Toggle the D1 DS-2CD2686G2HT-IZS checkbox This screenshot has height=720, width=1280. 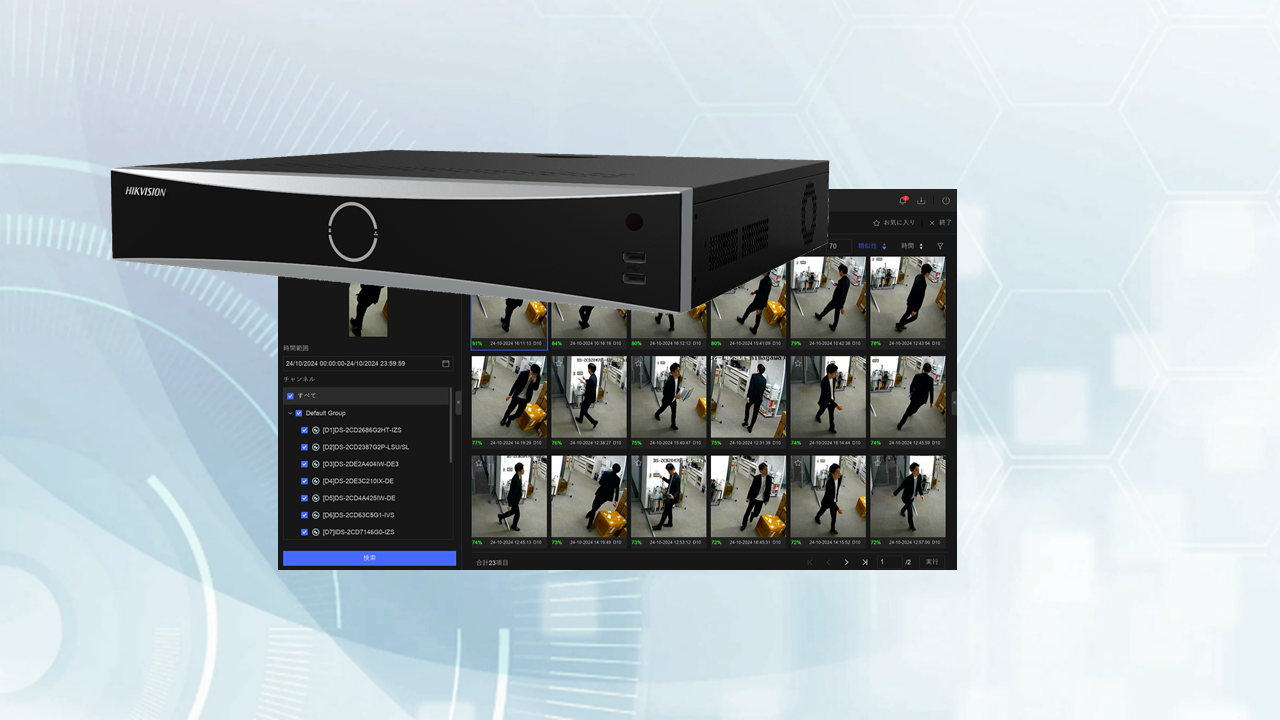[x=305, y=430]
